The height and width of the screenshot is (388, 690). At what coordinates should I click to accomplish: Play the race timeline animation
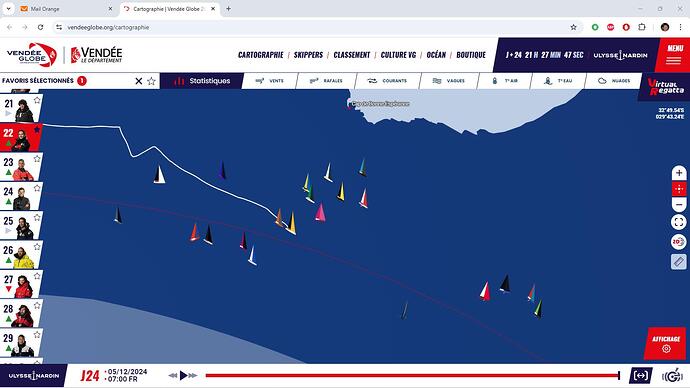[x=183, y=375]
